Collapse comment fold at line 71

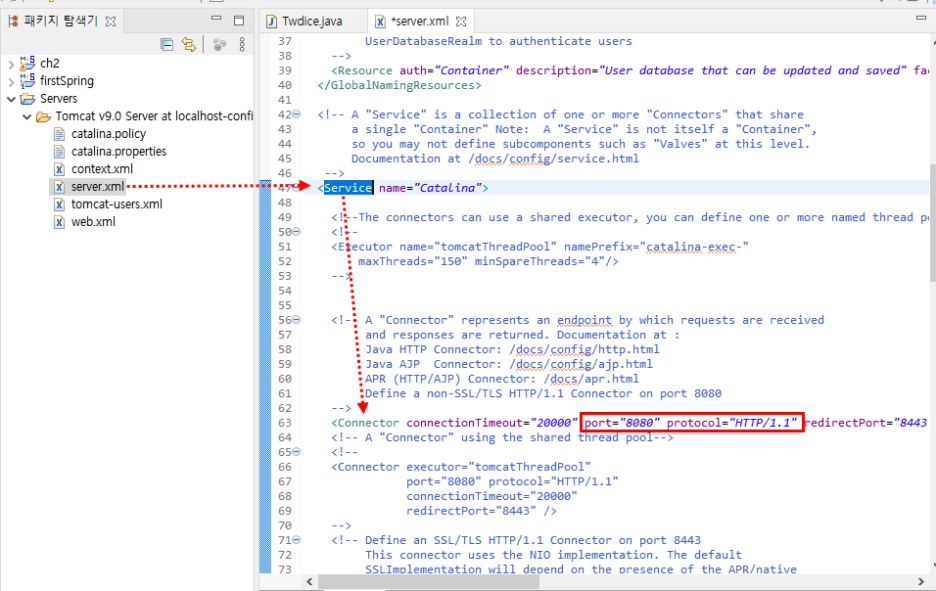(x=297, y=540)
